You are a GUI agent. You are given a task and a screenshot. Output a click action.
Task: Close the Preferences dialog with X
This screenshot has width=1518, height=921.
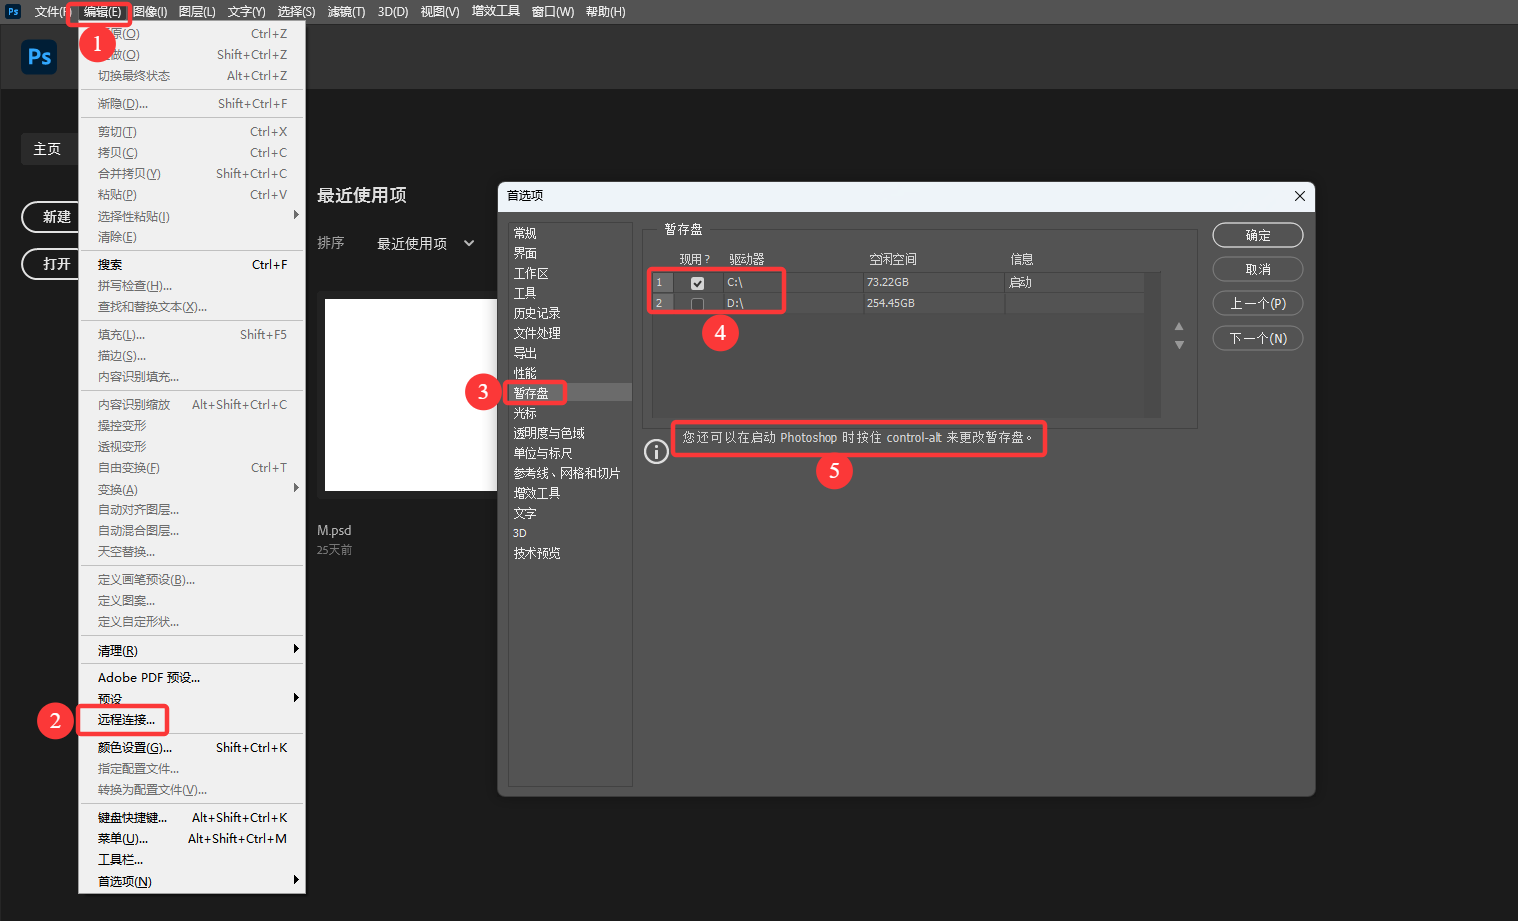click(x=1299, y=196)
